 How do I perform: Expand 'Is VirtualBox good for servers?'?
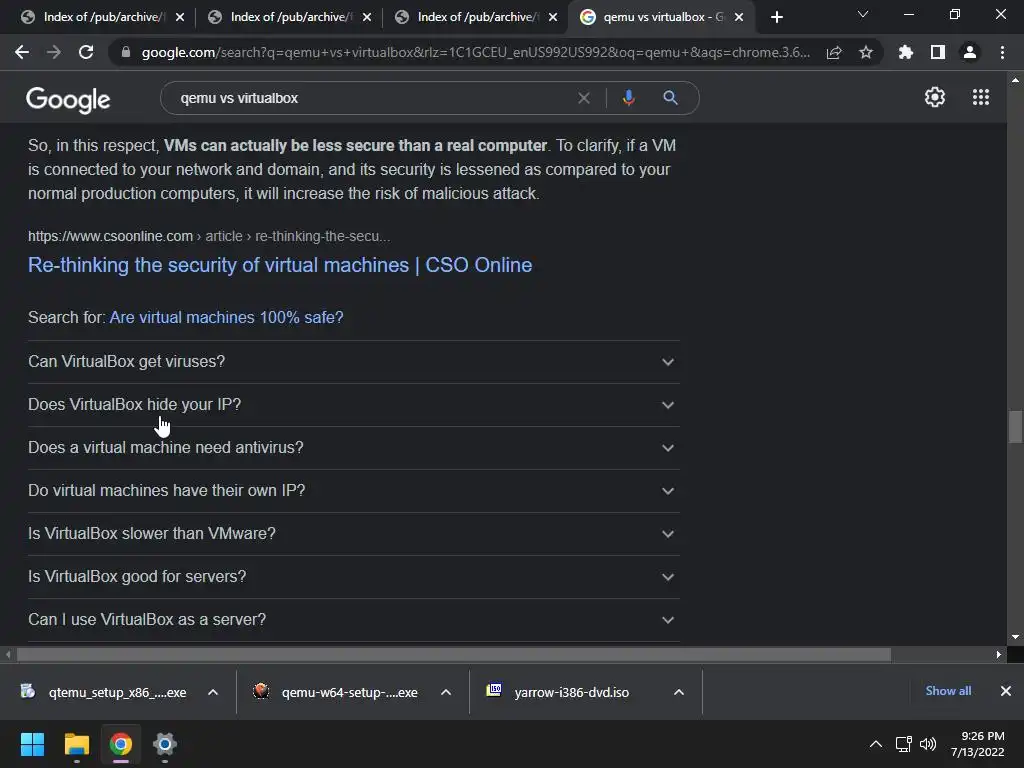(x=353, y=577)
